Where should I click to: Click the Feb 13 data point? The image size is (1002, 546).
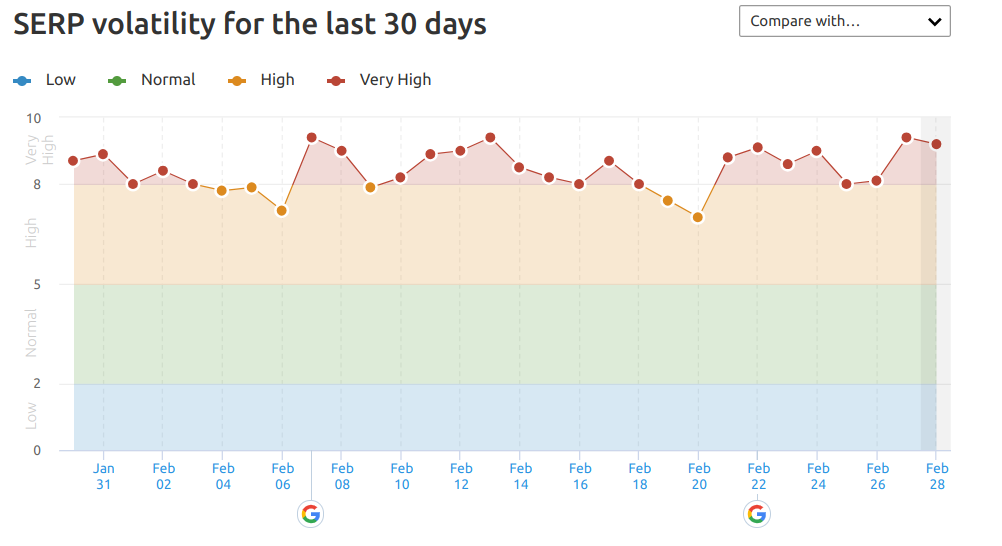pos(490,138)
